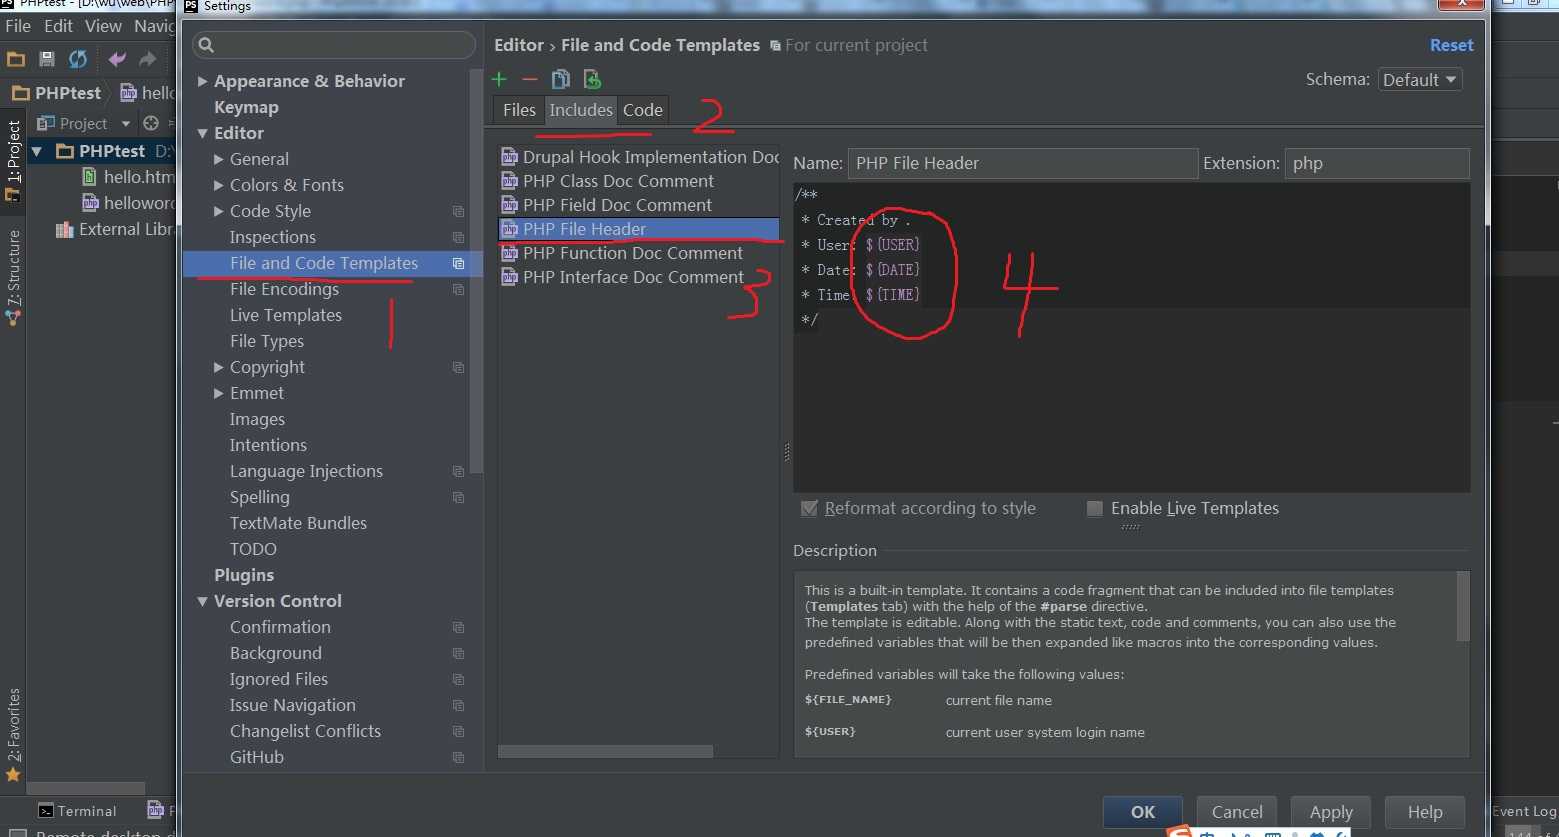
Task: Click the Extension input field
Action: (x=1377, y=163)
